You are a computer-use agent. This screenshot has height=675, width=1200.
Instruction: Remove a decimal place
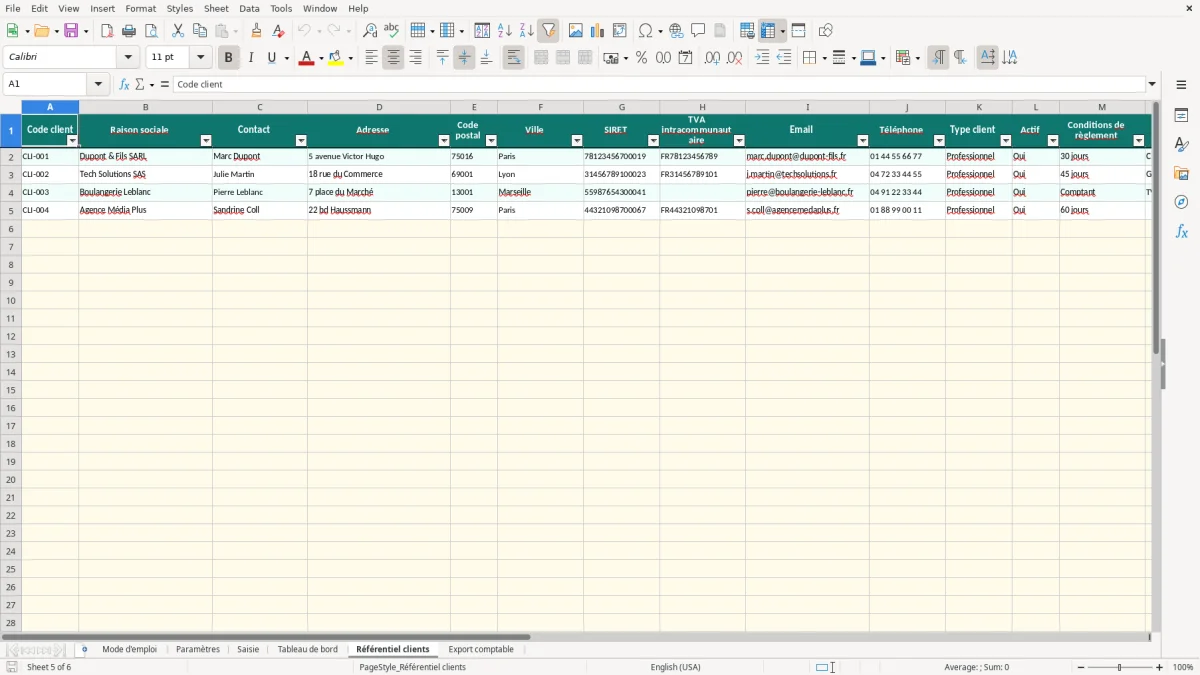(734, 58)
